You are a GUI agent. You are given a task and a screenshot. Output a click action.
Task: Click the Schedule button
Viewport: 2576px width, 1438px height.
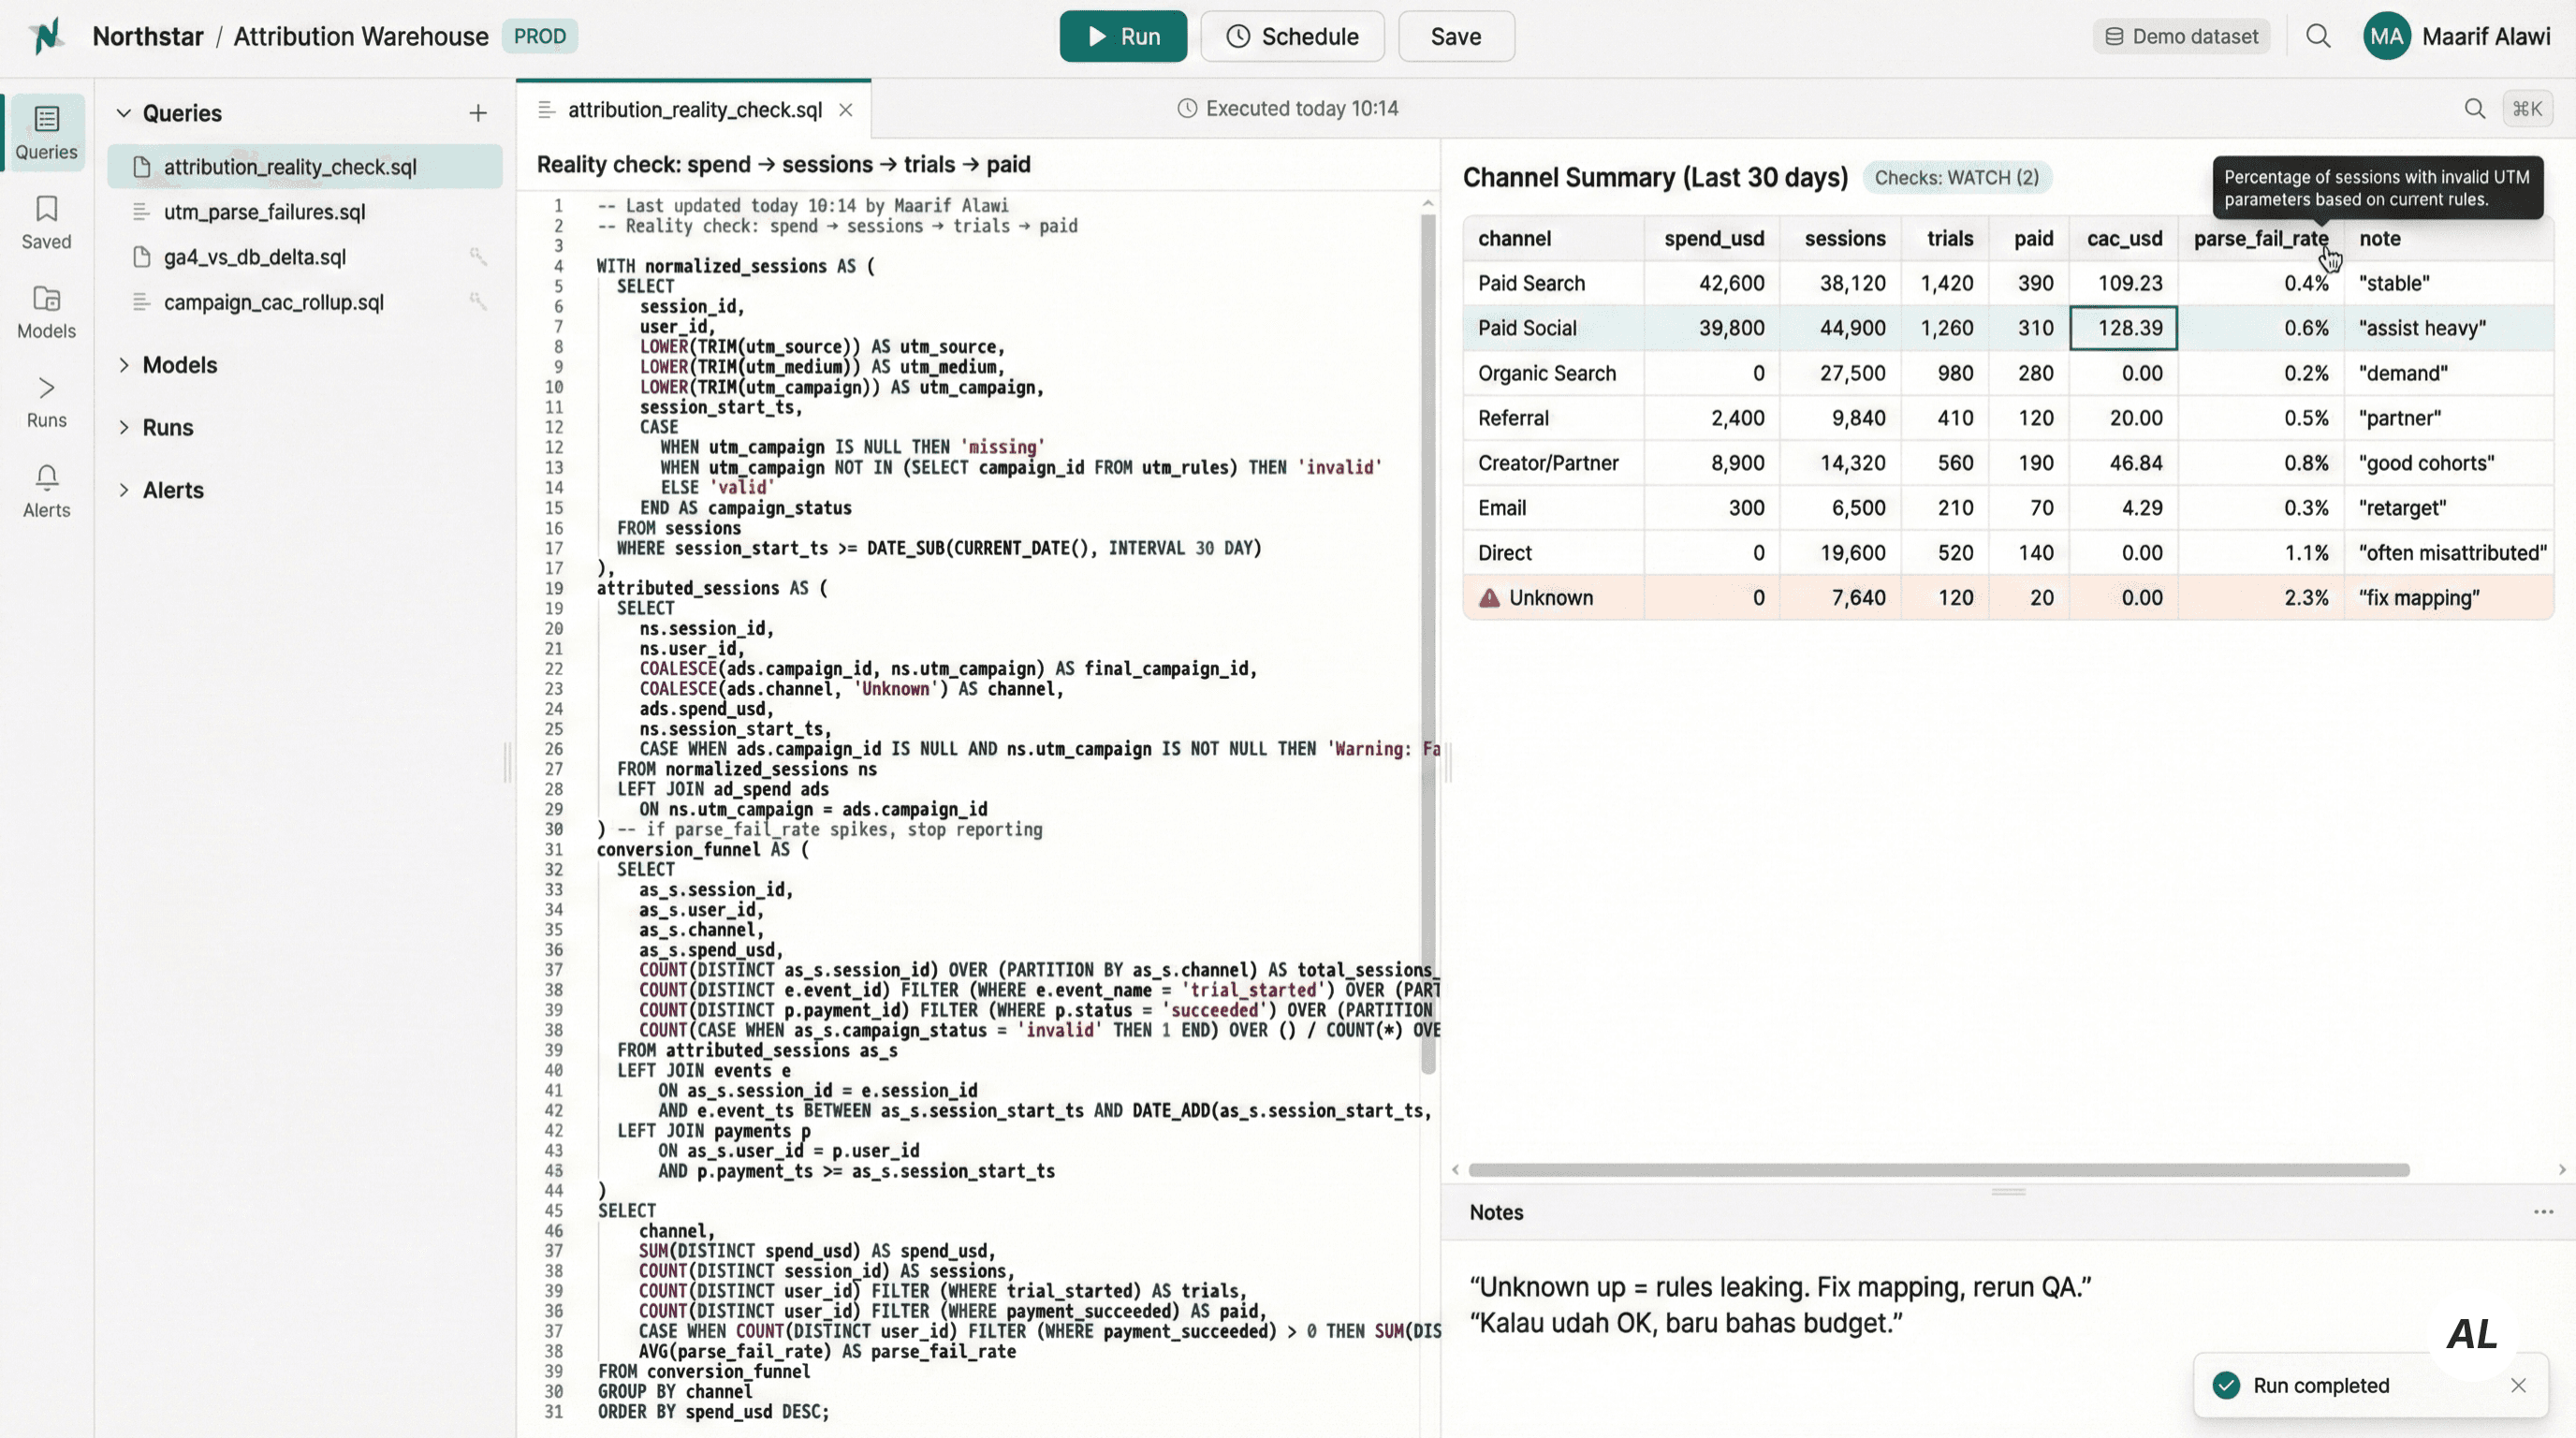(x=1292, y=36)
